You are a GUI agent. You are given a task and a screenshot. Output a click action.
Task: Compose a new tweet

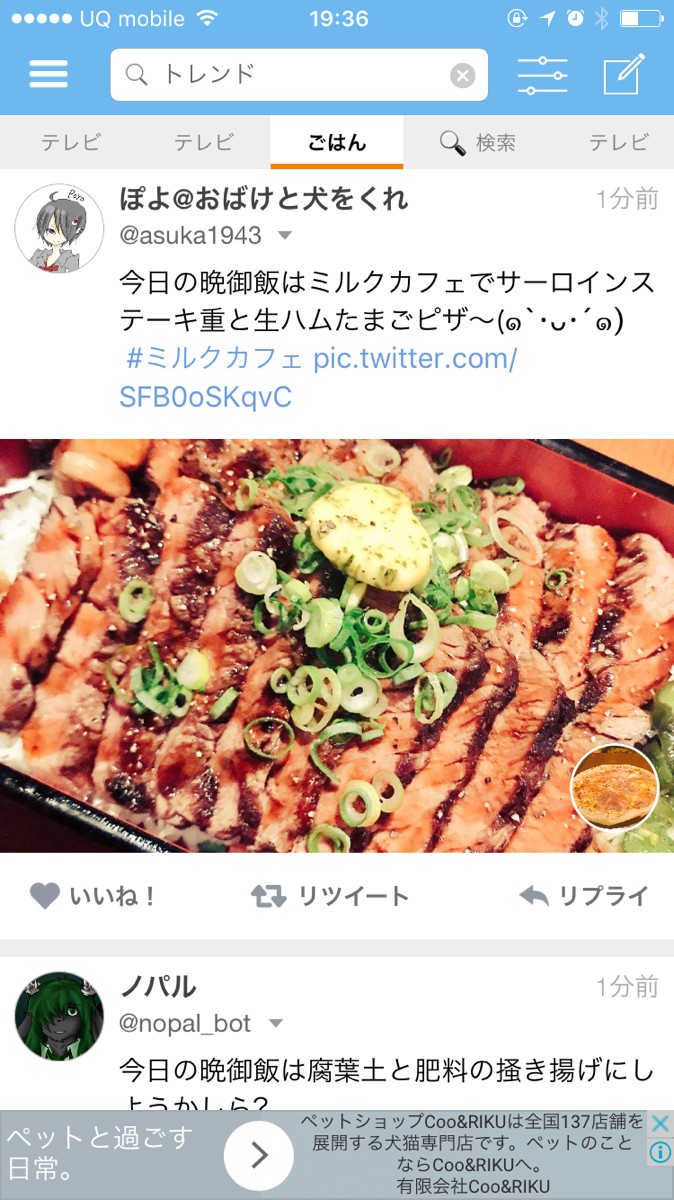click(x=625, y=74)
